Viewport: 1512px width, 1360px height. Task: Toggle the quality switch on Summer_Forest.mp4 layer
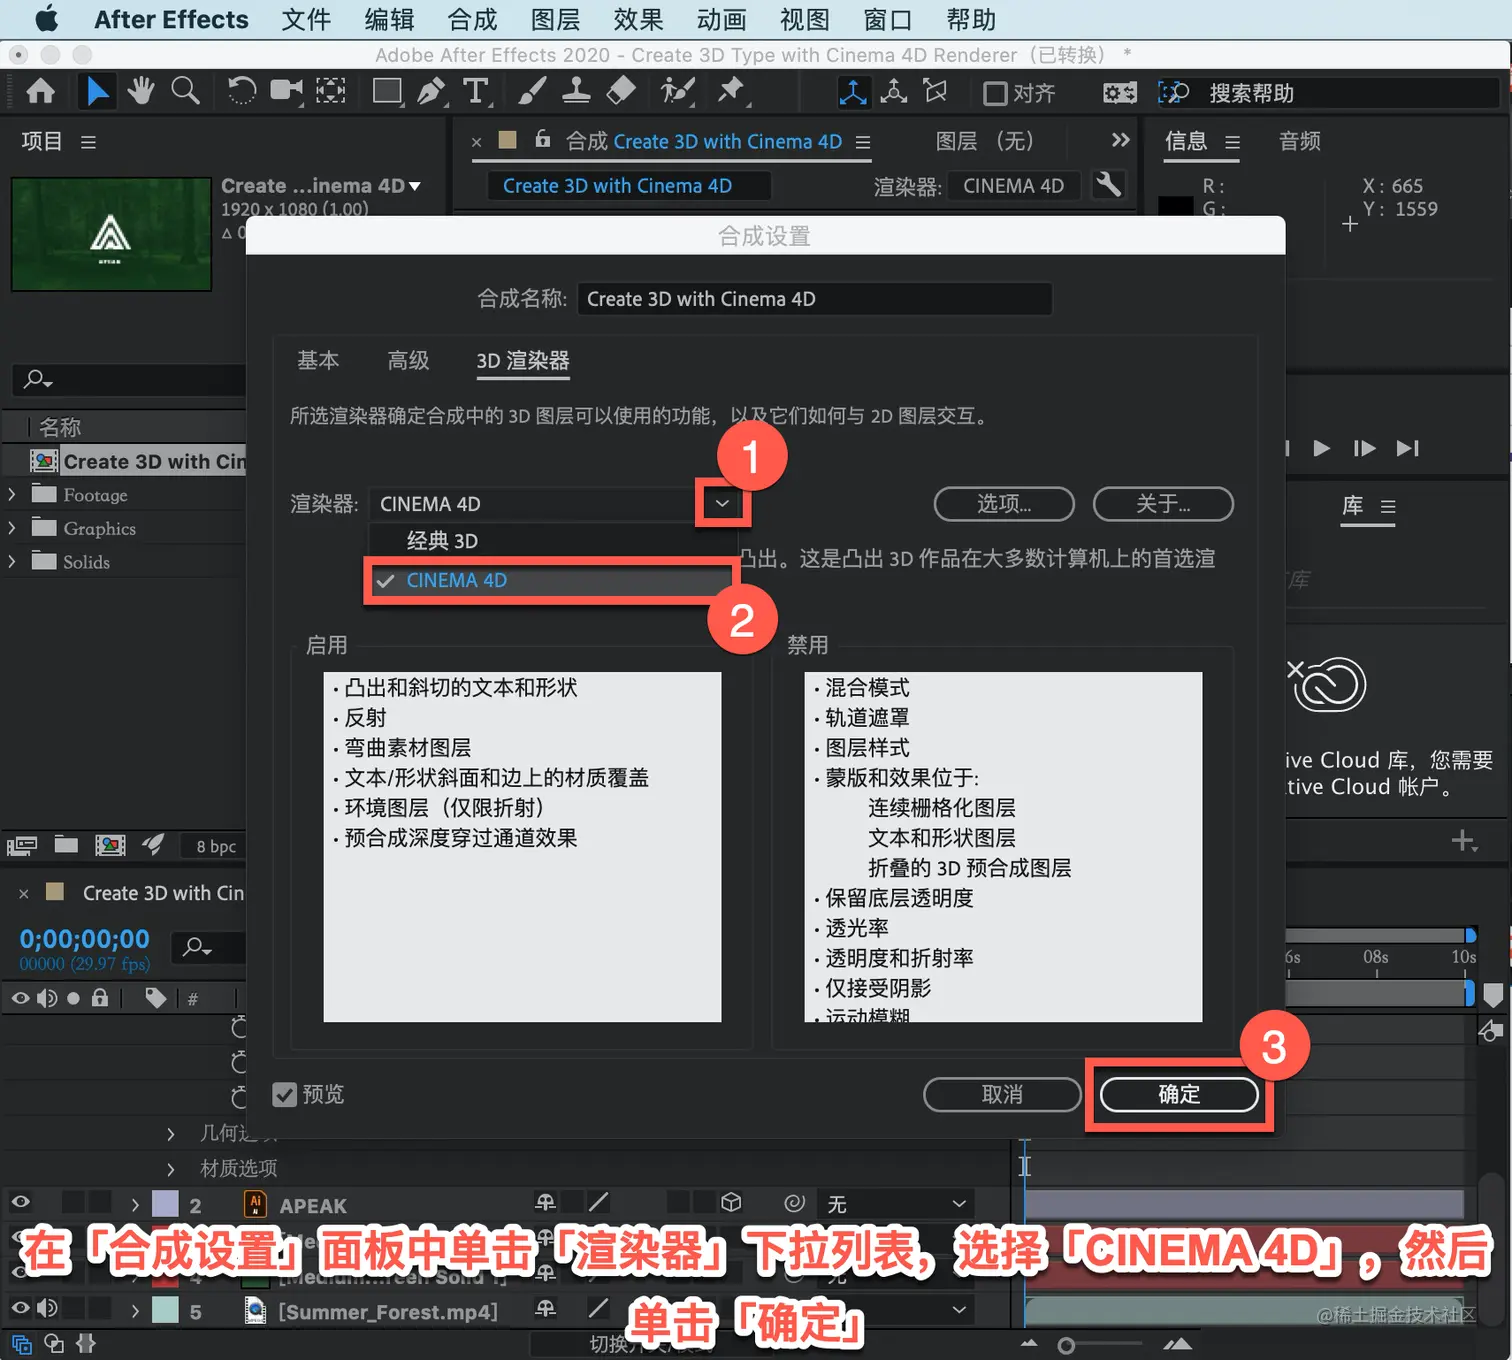(x=599, y=1308)
